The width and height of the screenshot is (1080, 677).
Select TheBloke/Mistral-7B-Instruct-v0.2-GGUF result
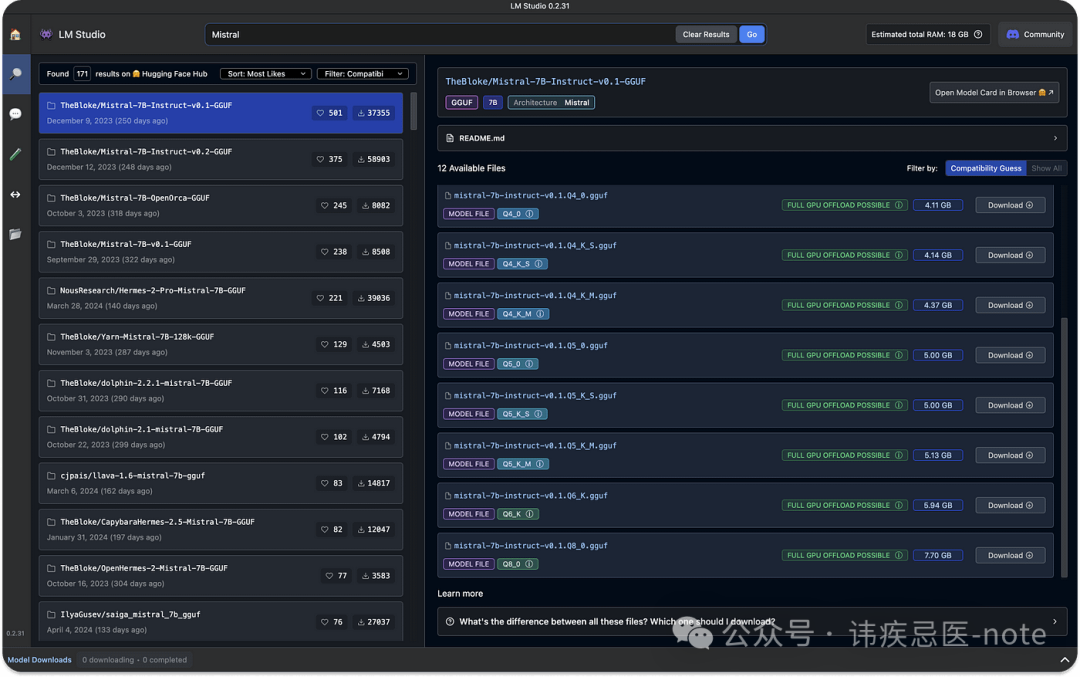[x=220, y=159]
